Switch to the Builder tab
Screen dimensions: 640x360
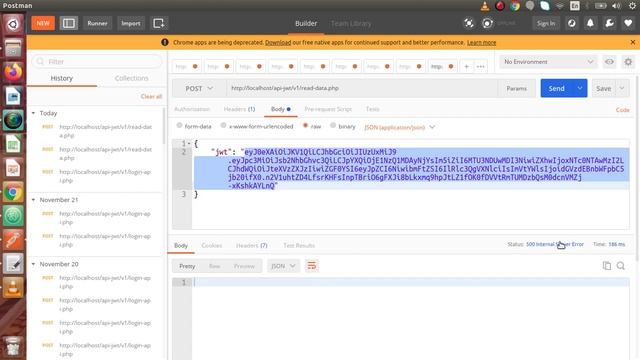pos(306,23)
